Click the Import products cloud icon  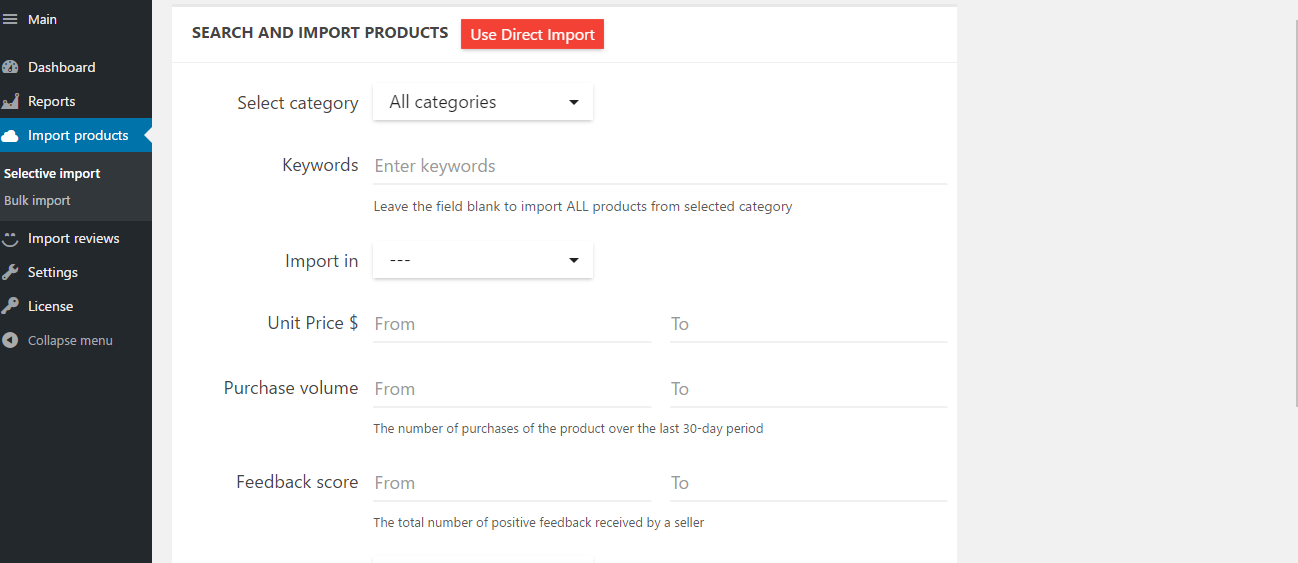pos(11,136)
